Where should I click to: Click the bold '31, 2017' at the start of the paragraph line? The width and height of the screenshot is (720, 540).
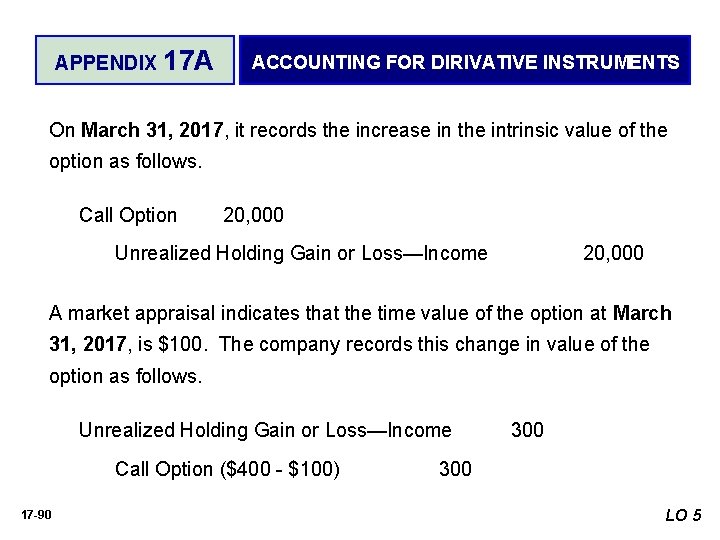click(88, 344)
